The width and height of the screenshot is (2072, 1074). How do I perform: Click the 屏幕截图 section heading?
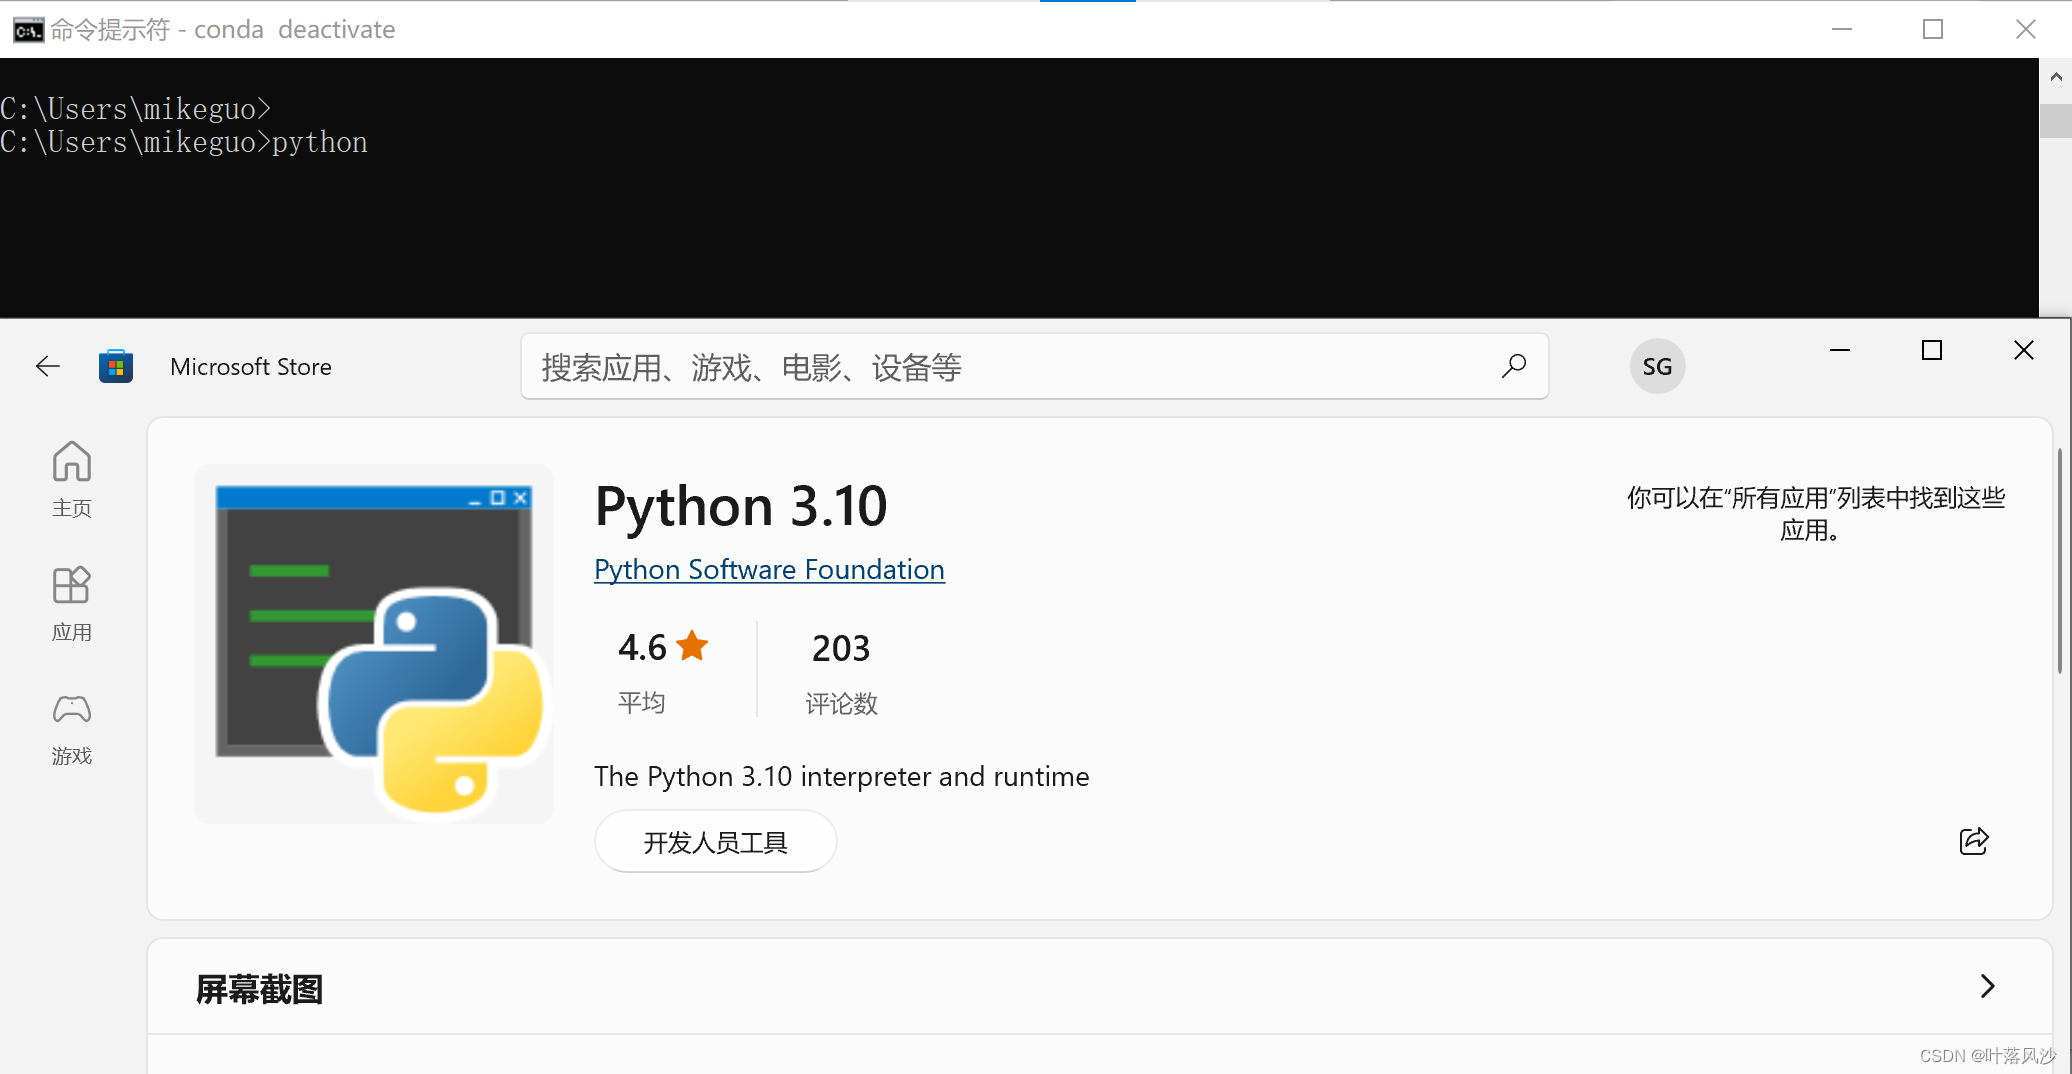coord(259,989)
